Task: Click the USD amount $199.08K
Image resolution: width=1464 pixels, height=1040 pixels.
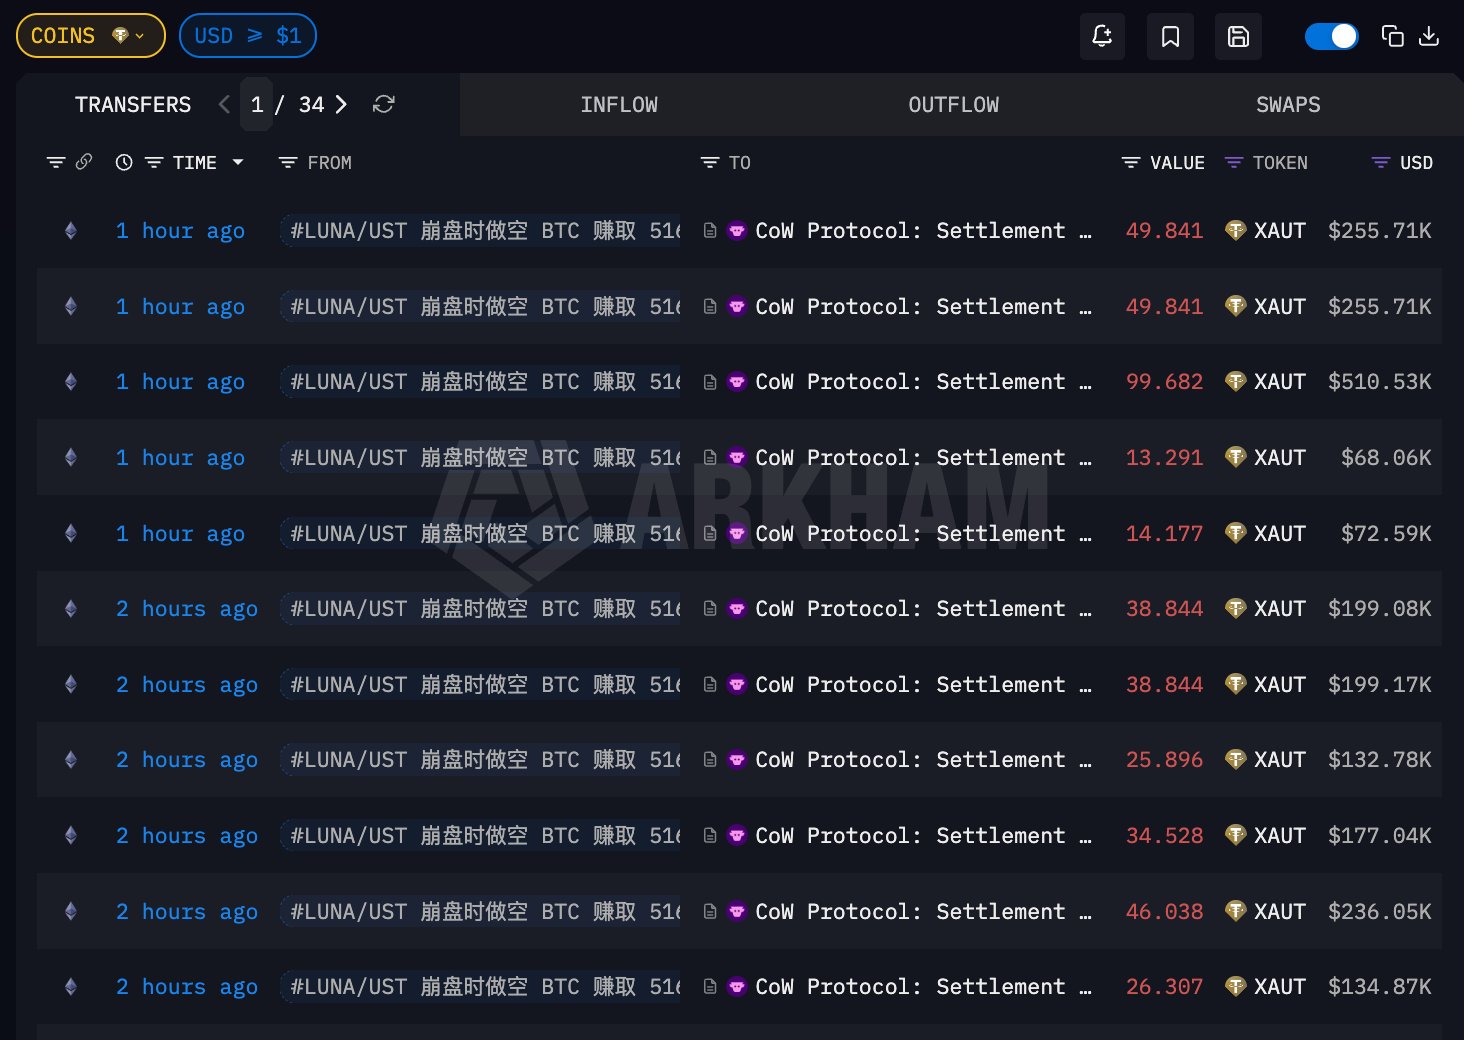Action: [1380, 609]
